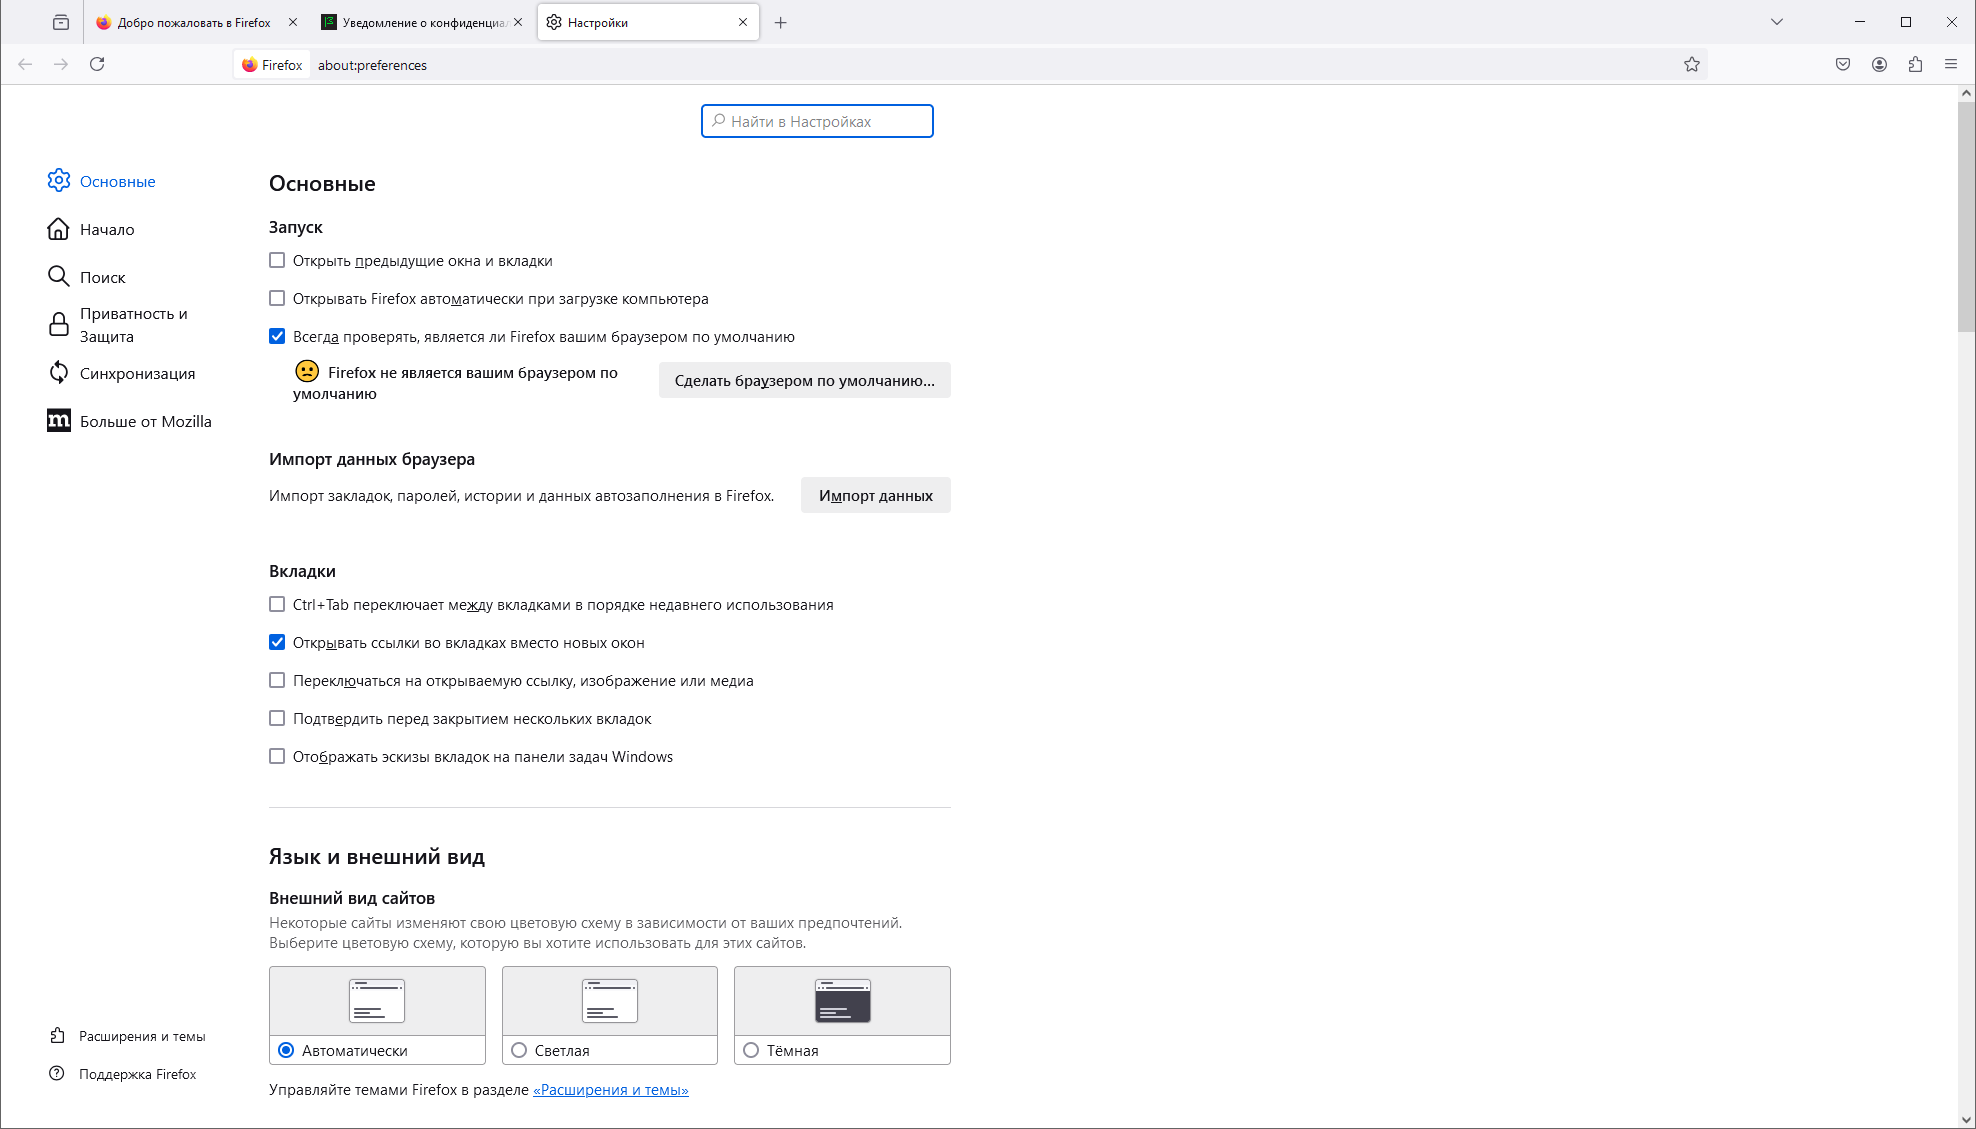Enable Подтвердить перед закрытием нескольких вкладок
Screen dimensions: 1976x1129
[x=277, y=718]
